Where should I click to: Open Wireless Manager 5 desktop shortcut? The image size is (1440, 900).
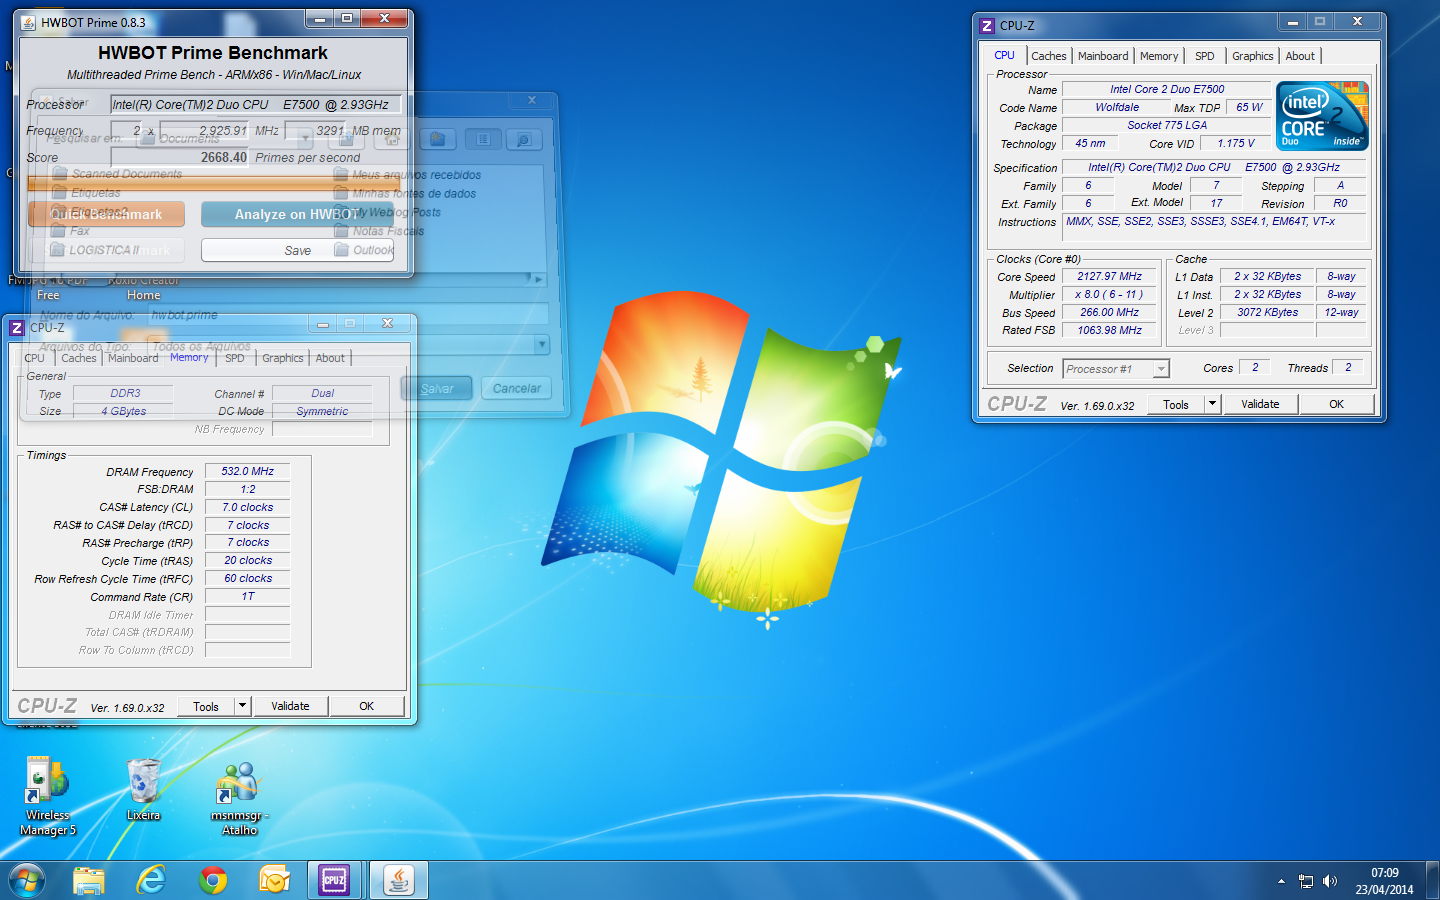47,797
